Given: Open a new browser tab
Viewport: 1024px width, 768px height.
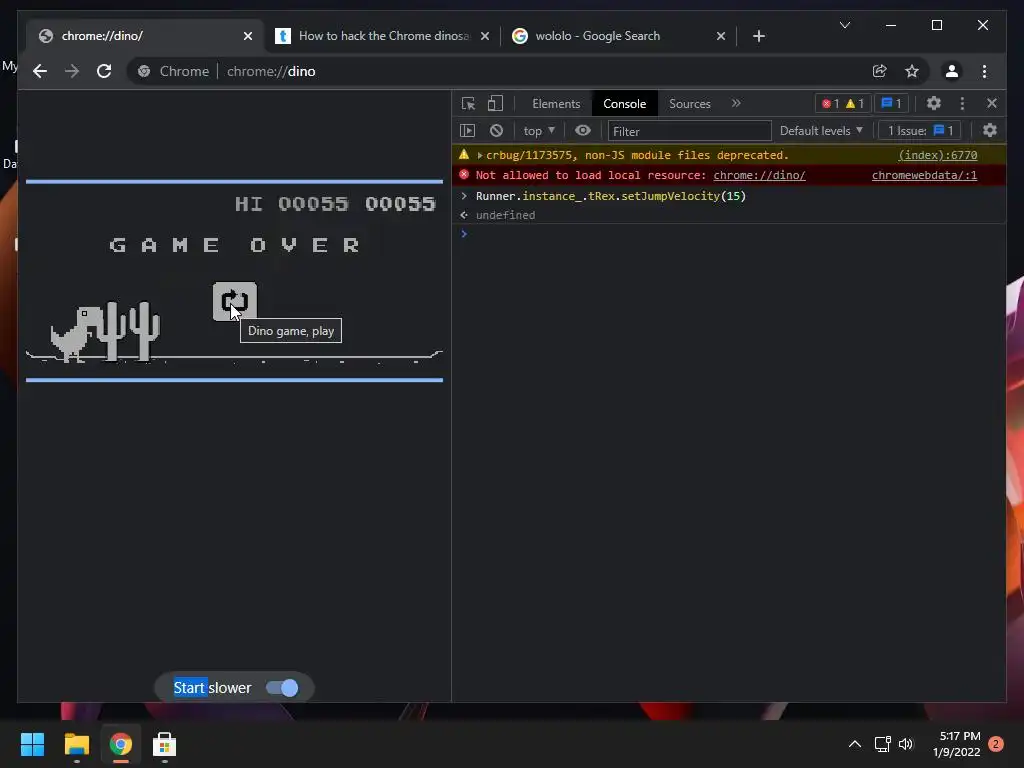Looking at the screenshot, I should click(x=758, y=36).
